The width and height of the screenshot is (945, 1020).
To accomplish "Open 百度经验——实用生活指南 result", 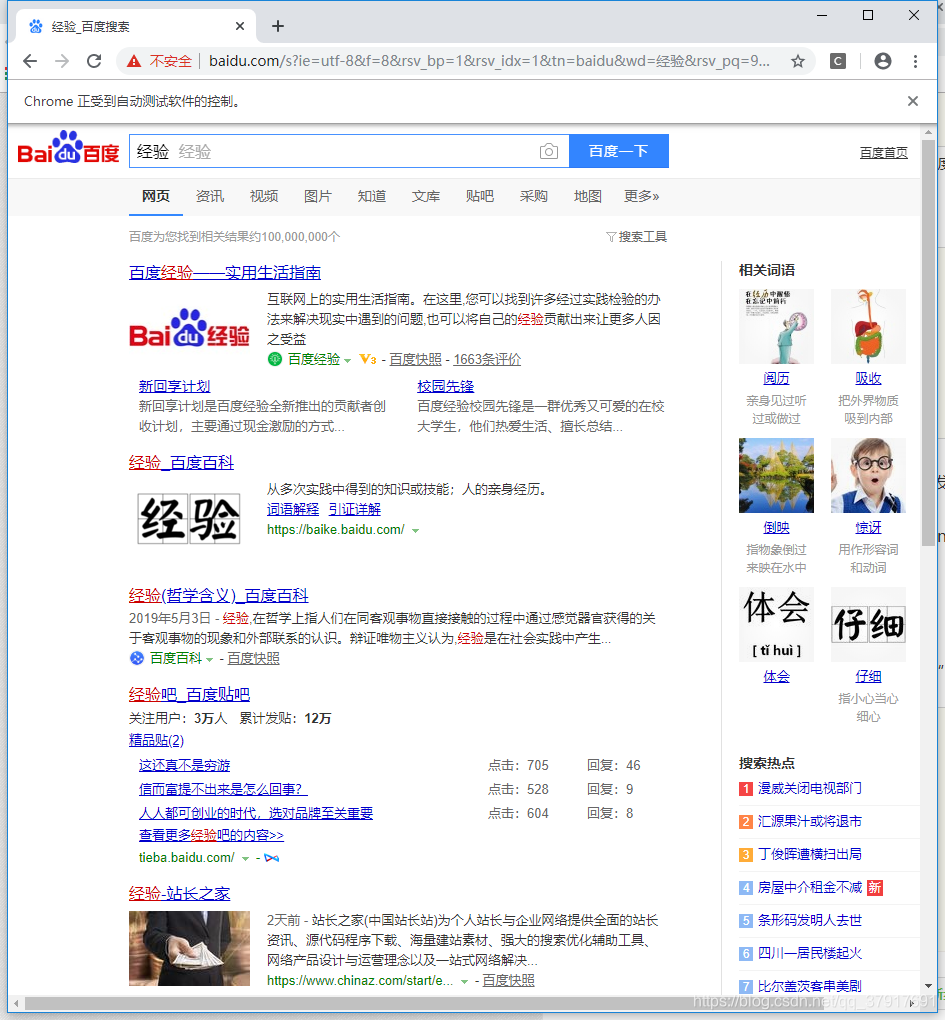I will [225, 273].
